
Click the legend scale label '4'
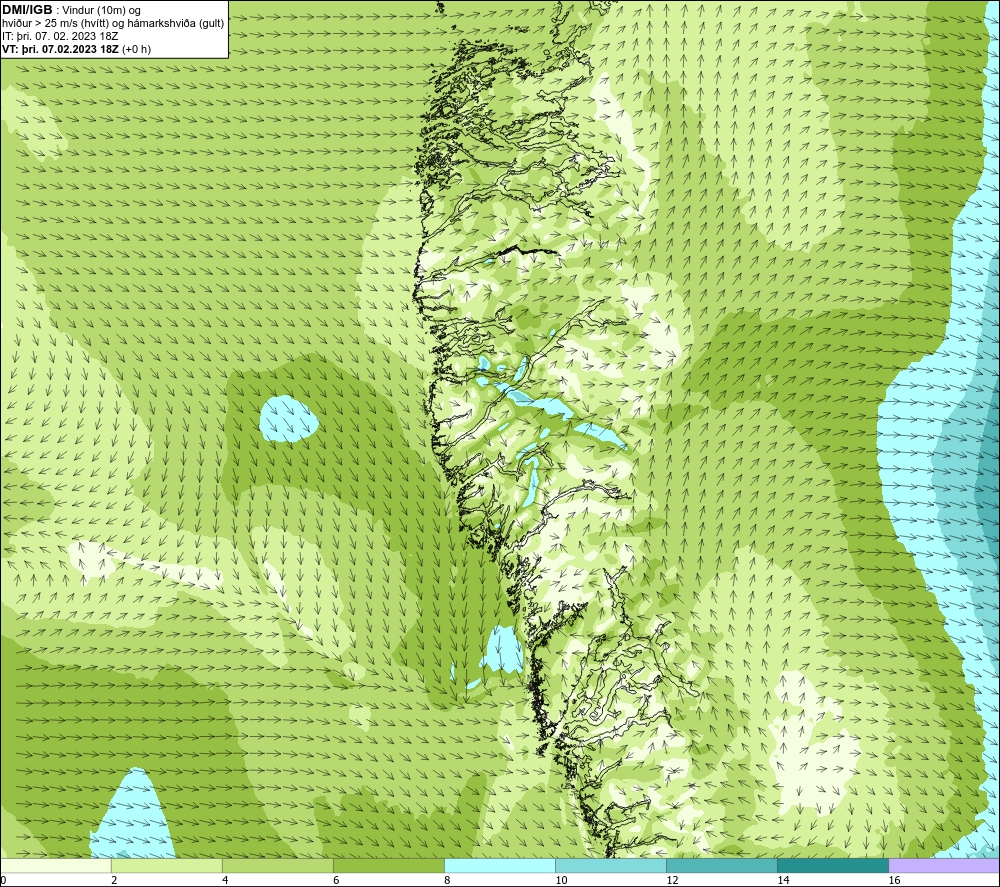coord(225,881)
